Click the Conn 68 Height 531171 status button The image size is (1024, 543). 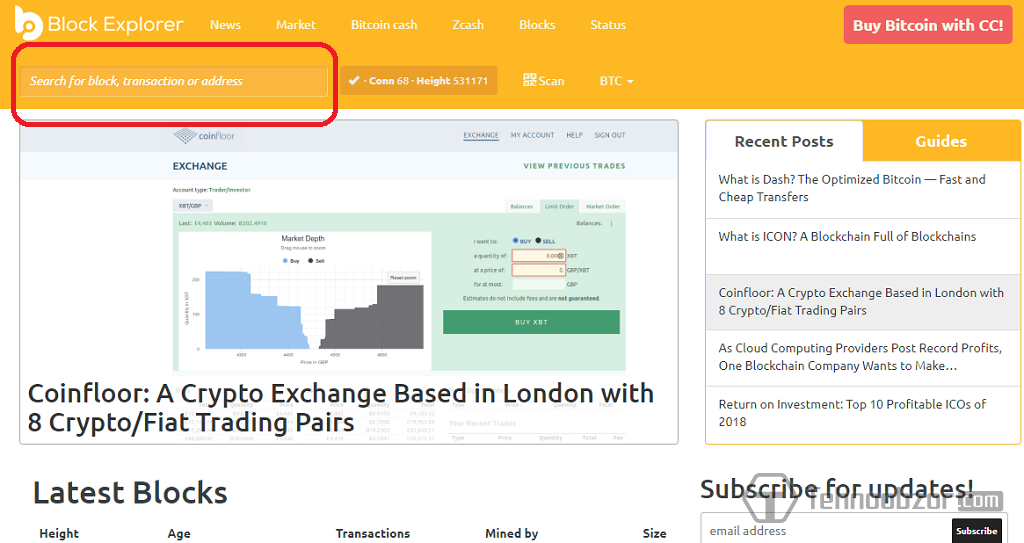[x=419, y=80]
